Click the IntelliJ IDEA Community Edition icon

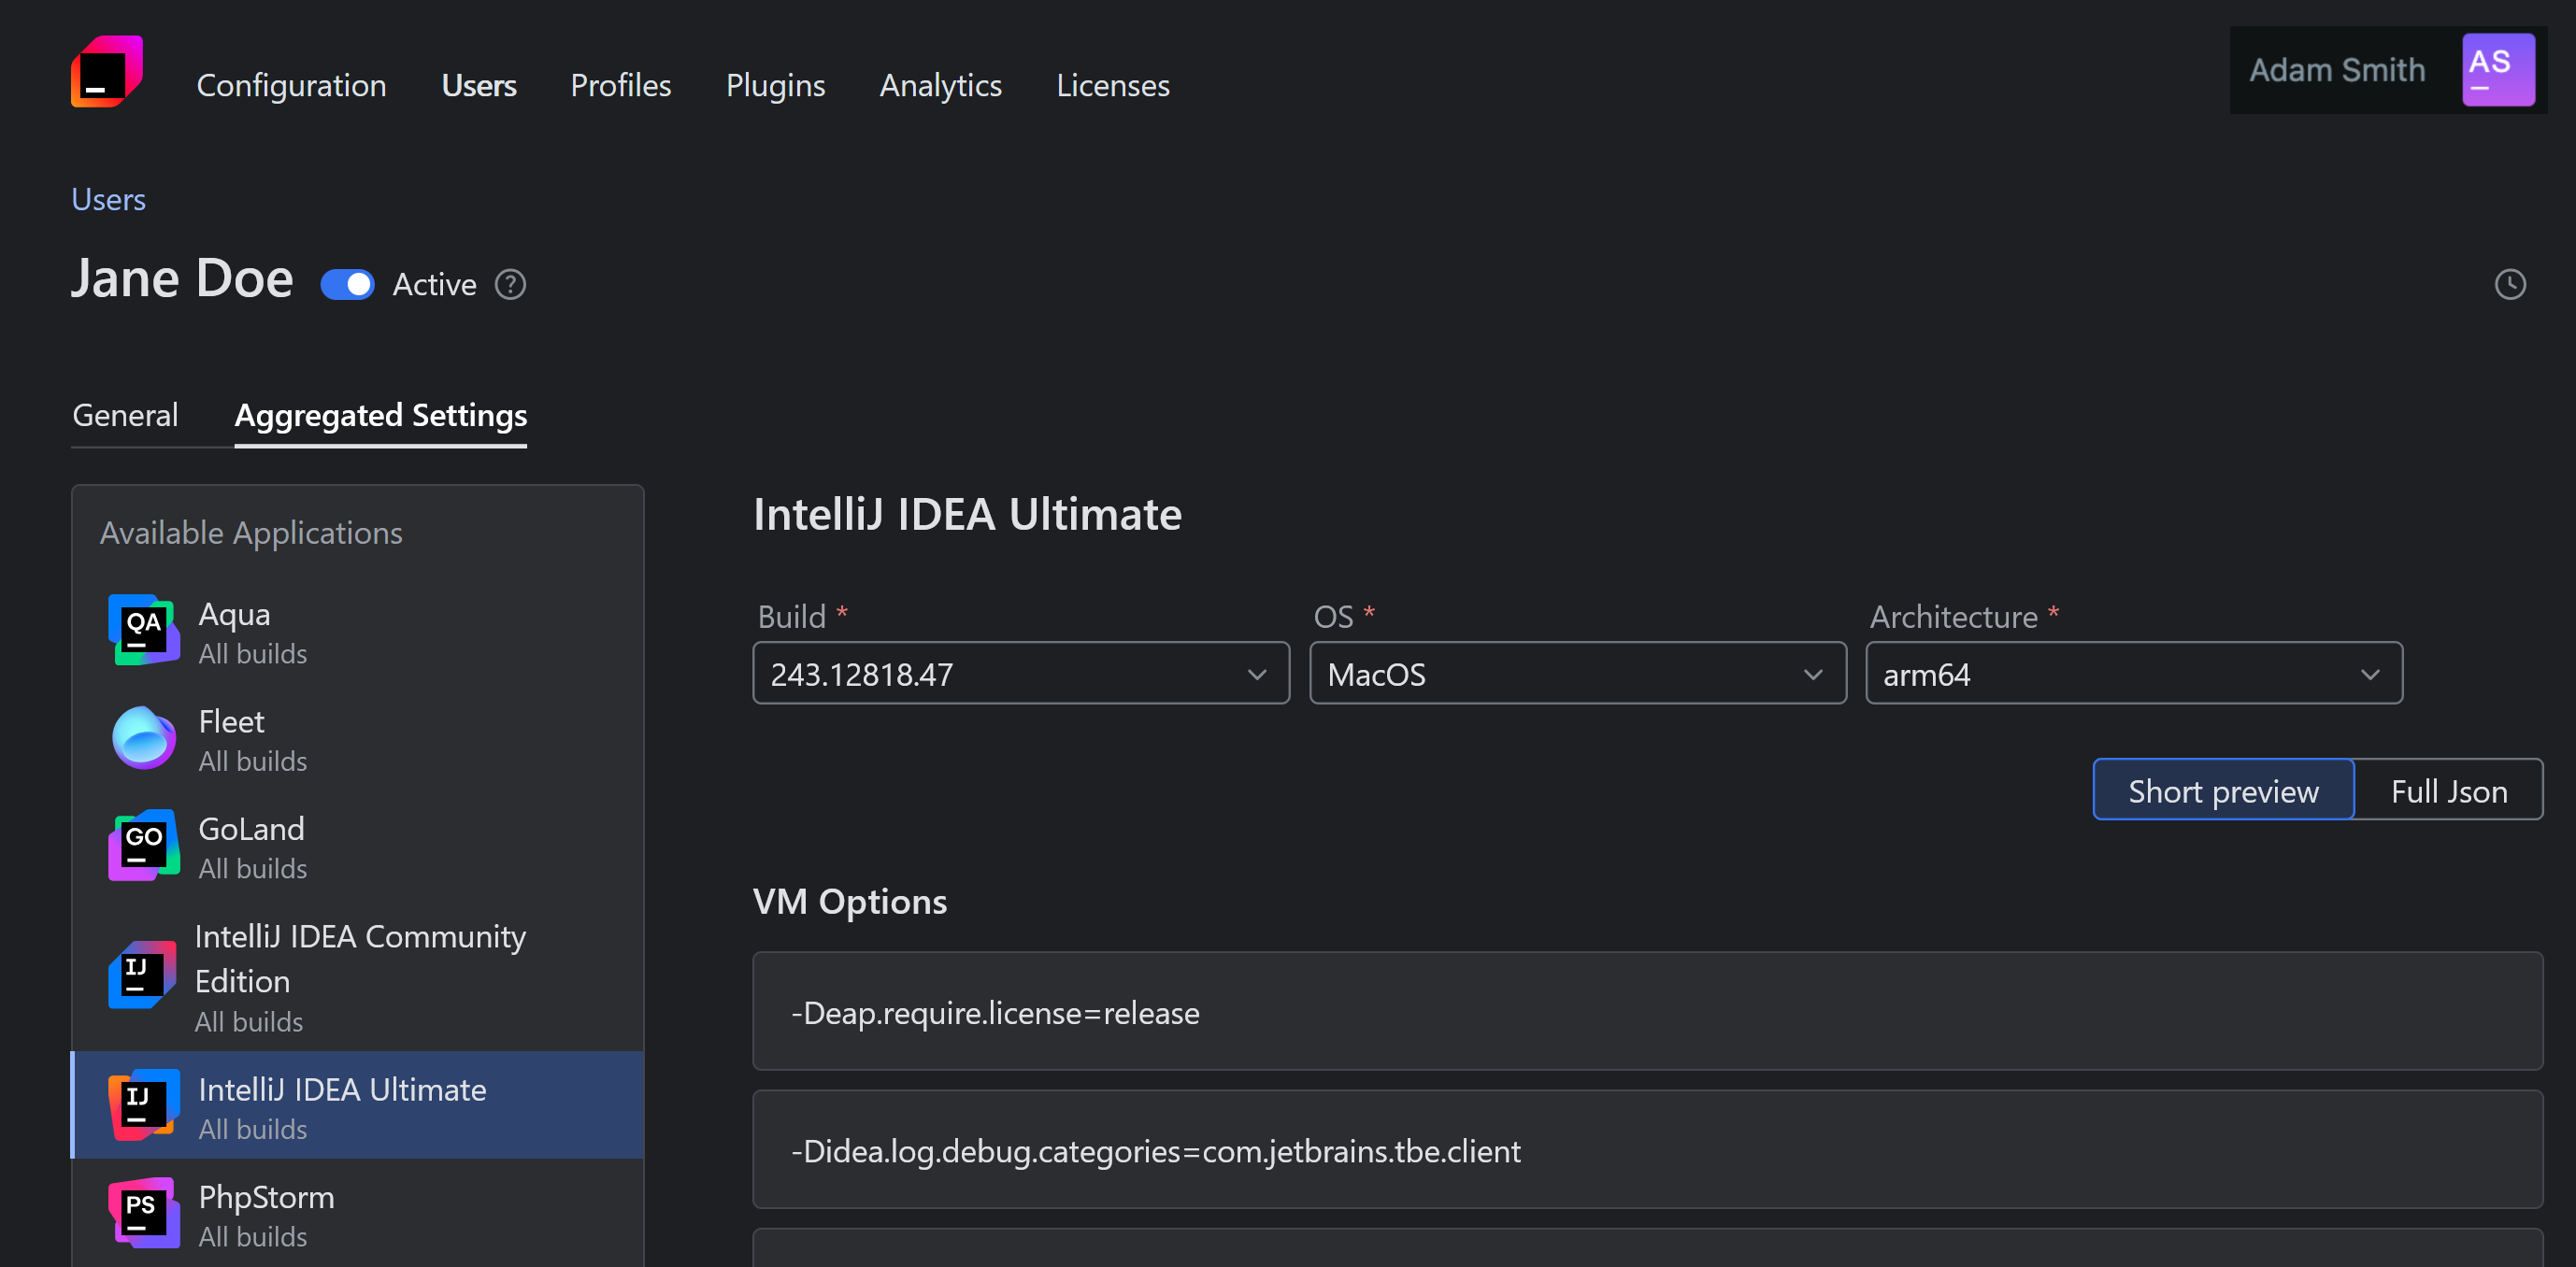[x=143, y=975]
